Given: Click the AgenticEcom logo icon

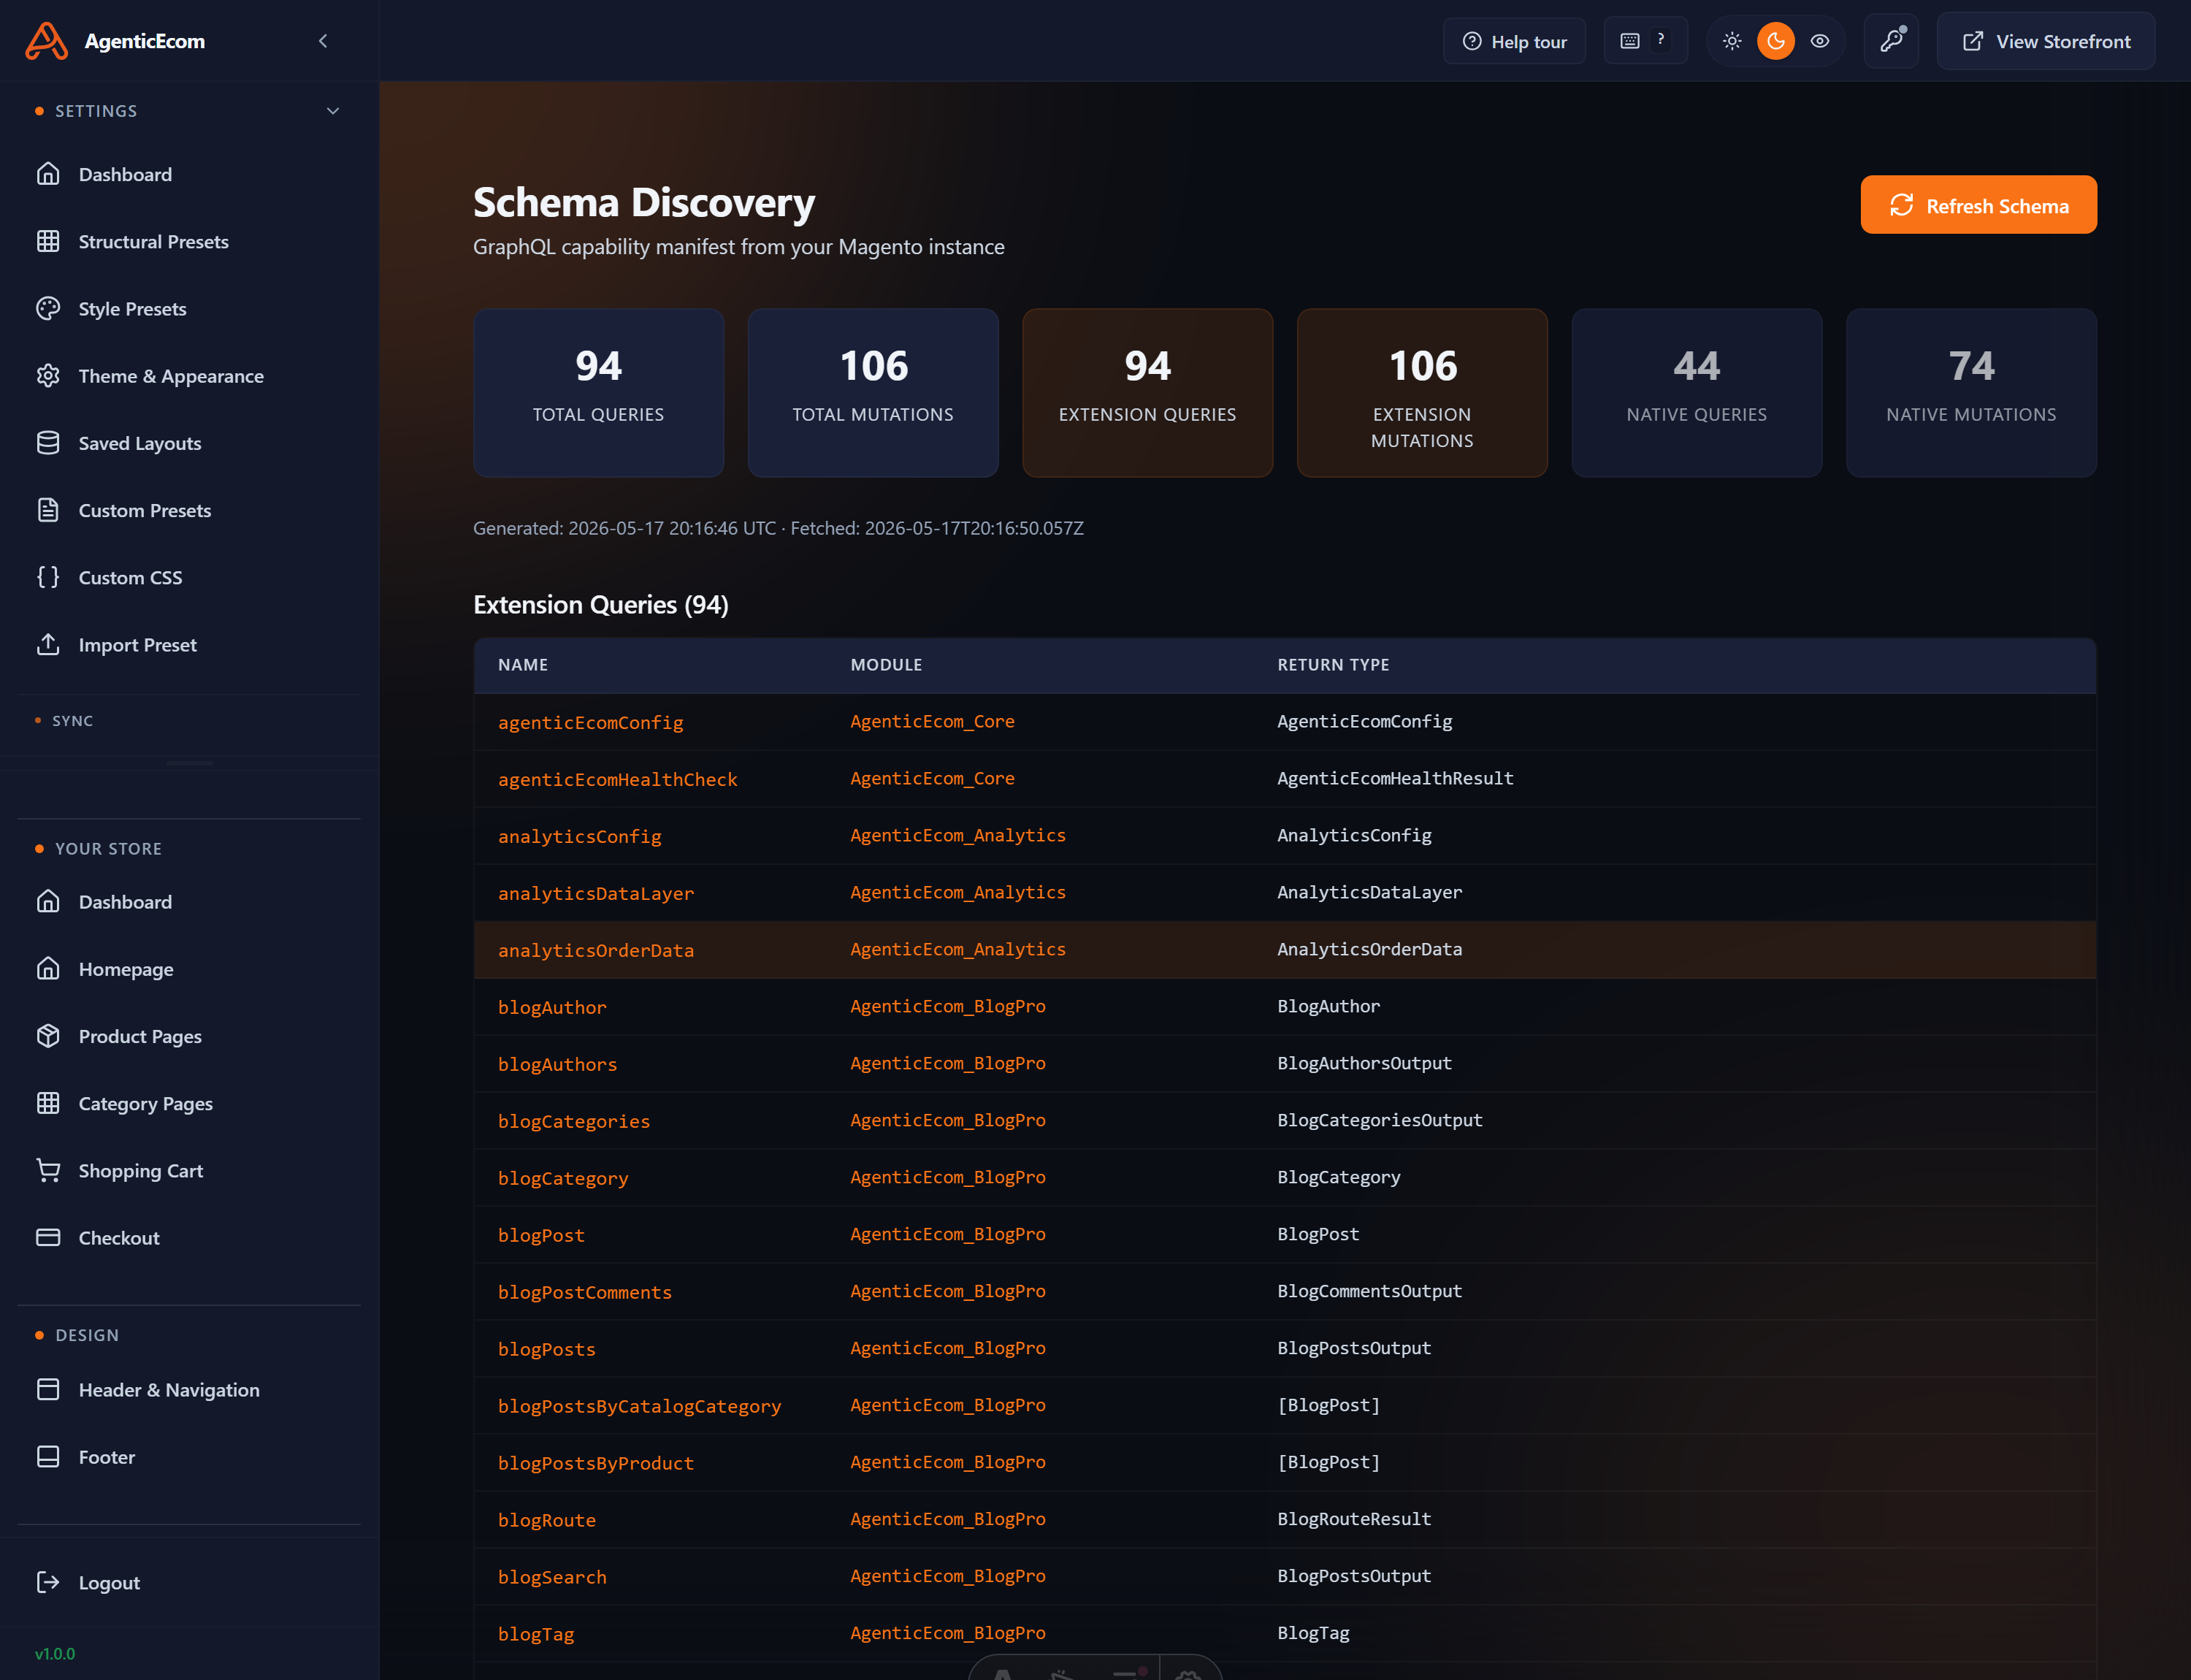Looking at the screenshot, I should (x=46, y=41).
